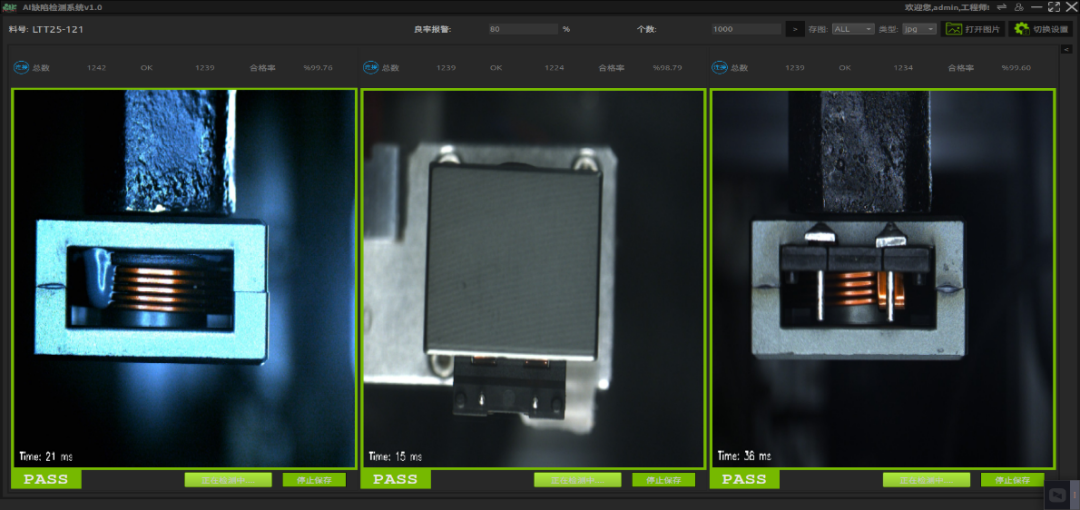
Task: Click the middle camera image of the square component
Action: (533, 278)
